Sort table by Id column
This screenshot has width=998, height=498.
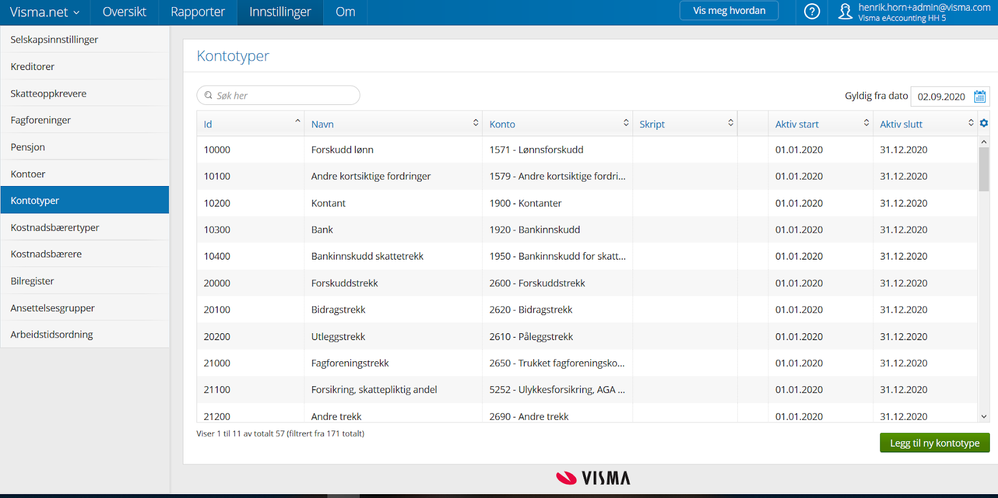click(250, 124)
